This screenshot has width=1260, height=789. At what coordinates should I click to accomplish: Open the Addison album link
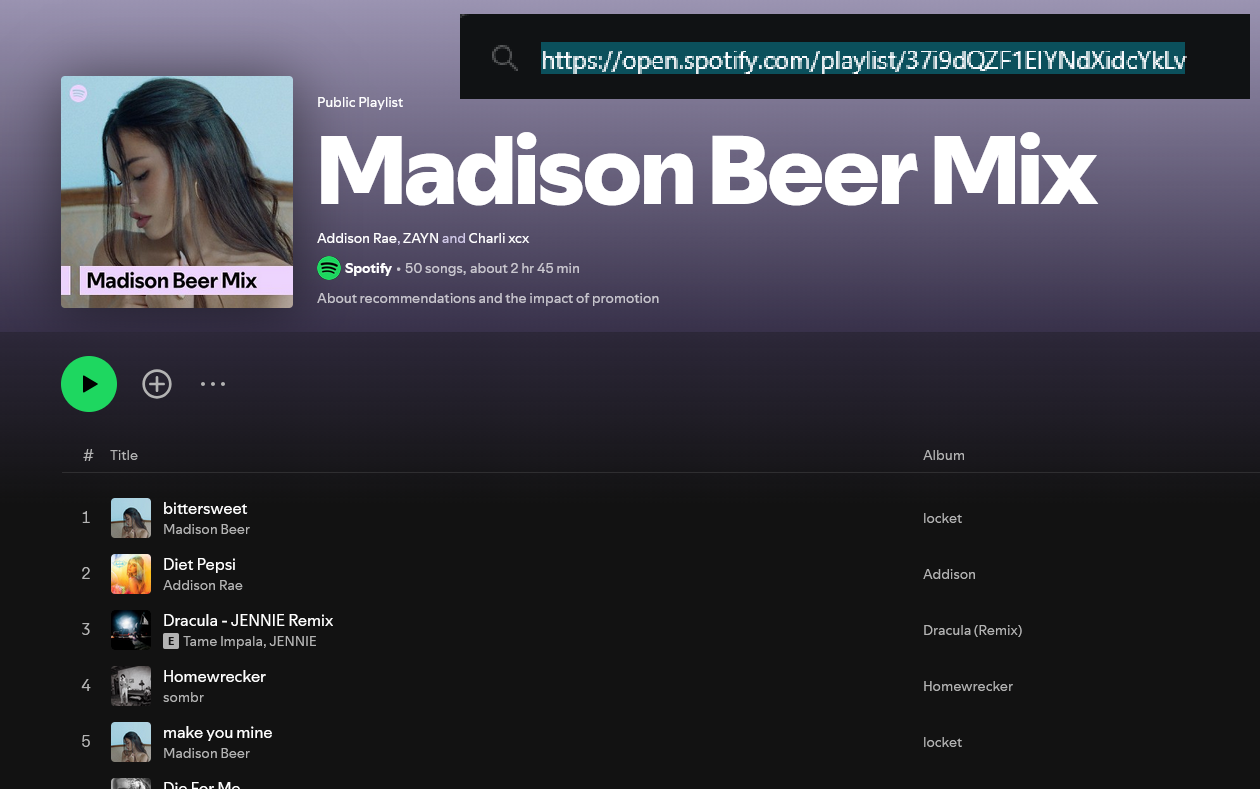949,574
